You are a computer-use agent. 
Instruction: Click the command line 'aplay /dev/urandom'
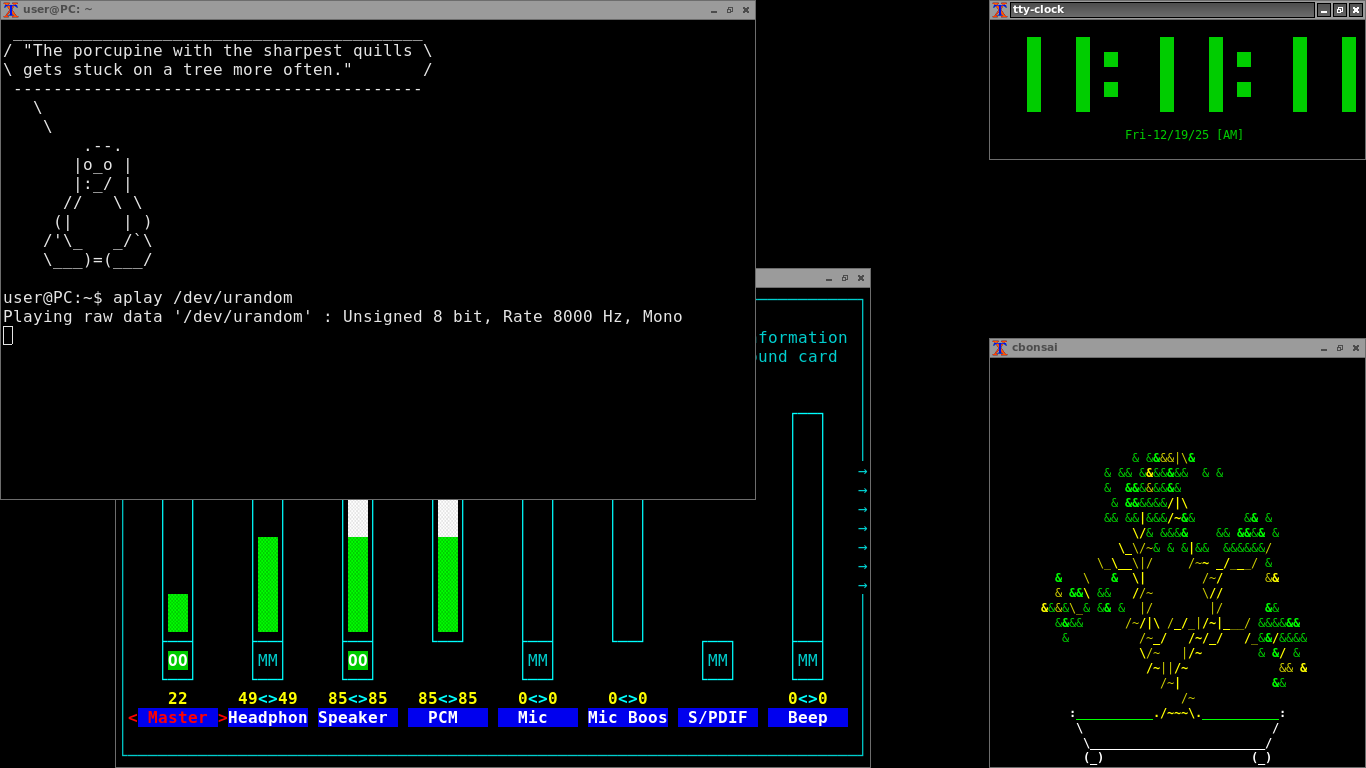pos(203,298)
